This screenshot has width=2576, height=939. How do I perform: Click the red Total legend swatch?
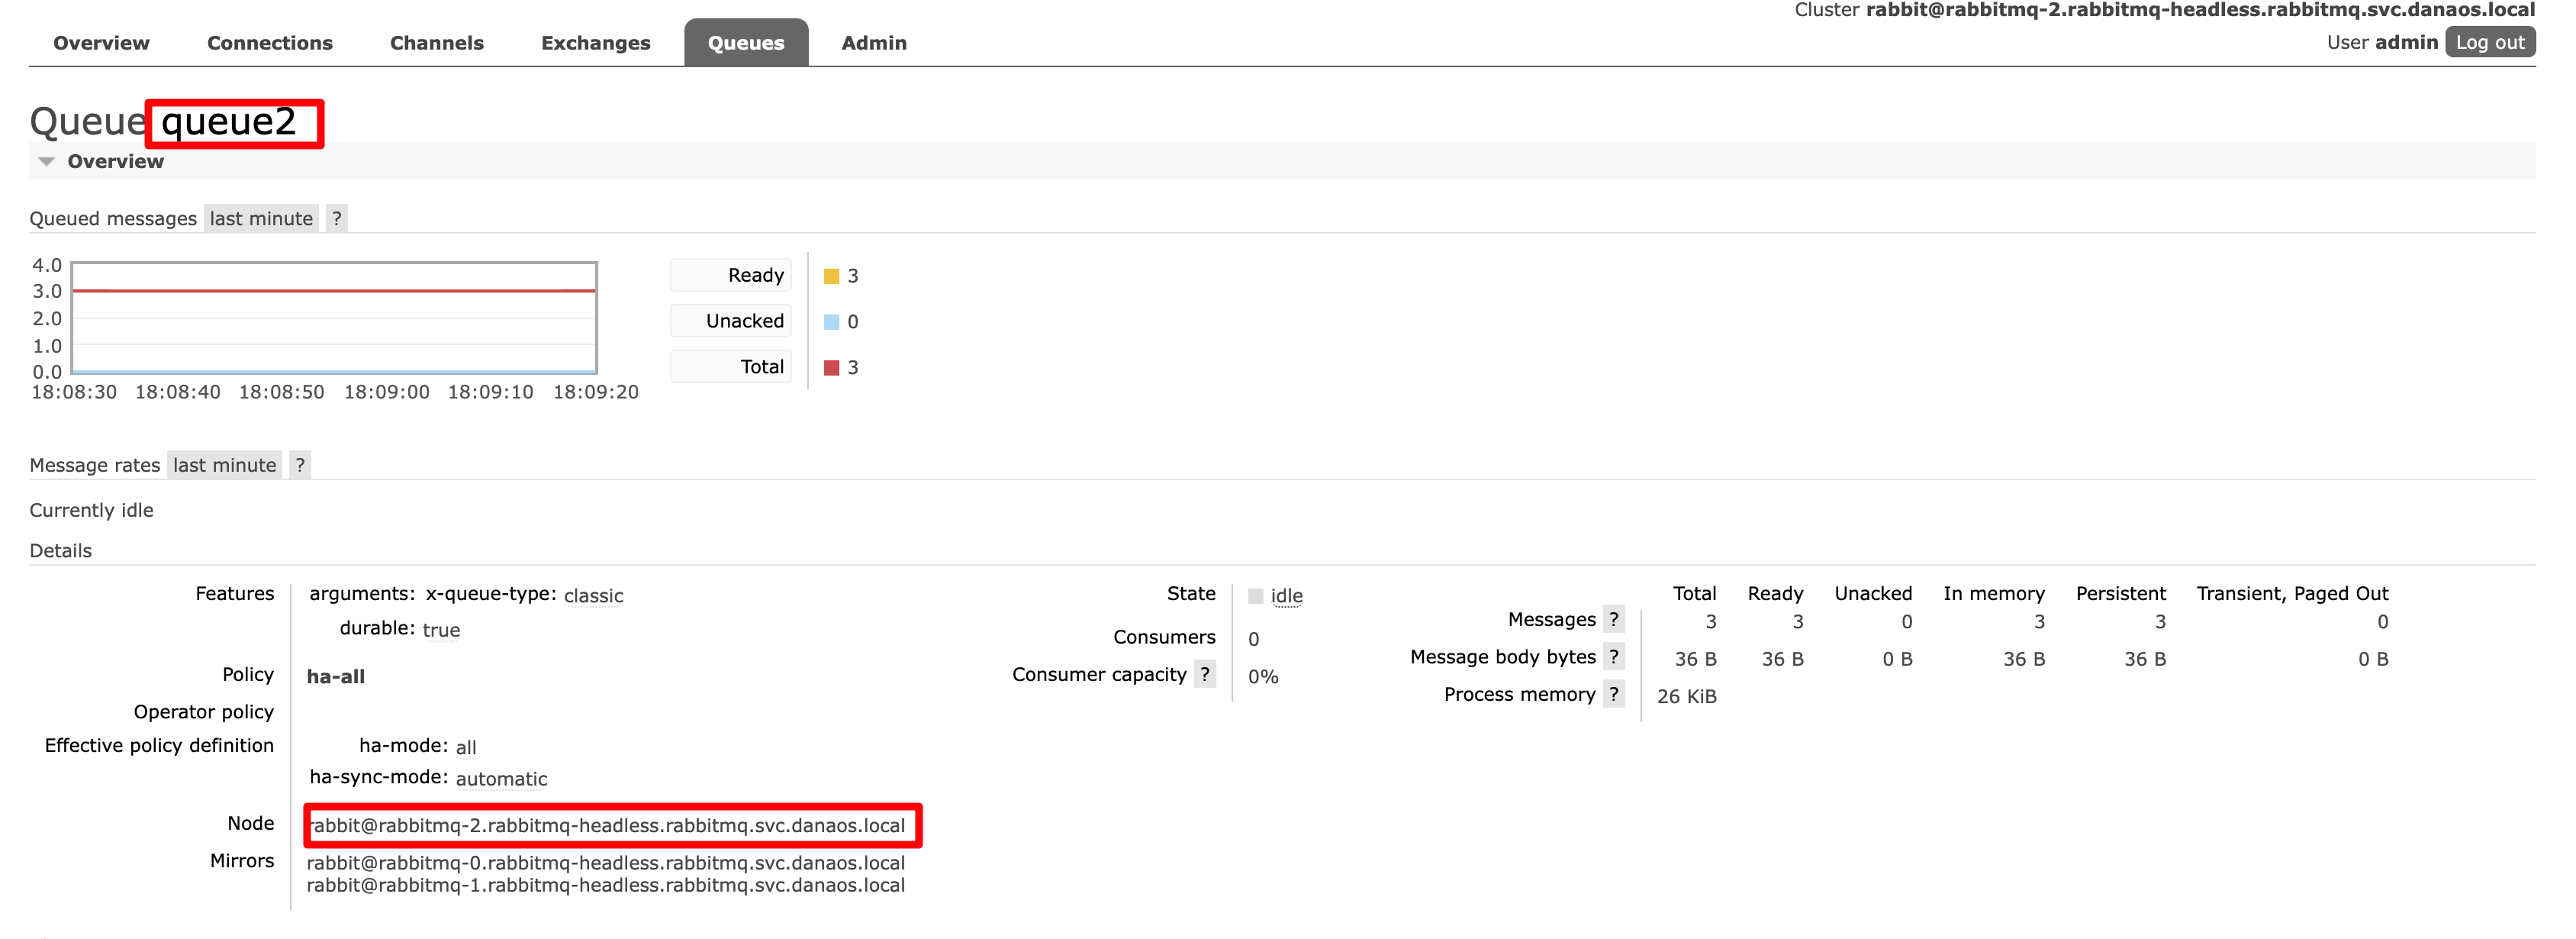click(x=831, y=368)
